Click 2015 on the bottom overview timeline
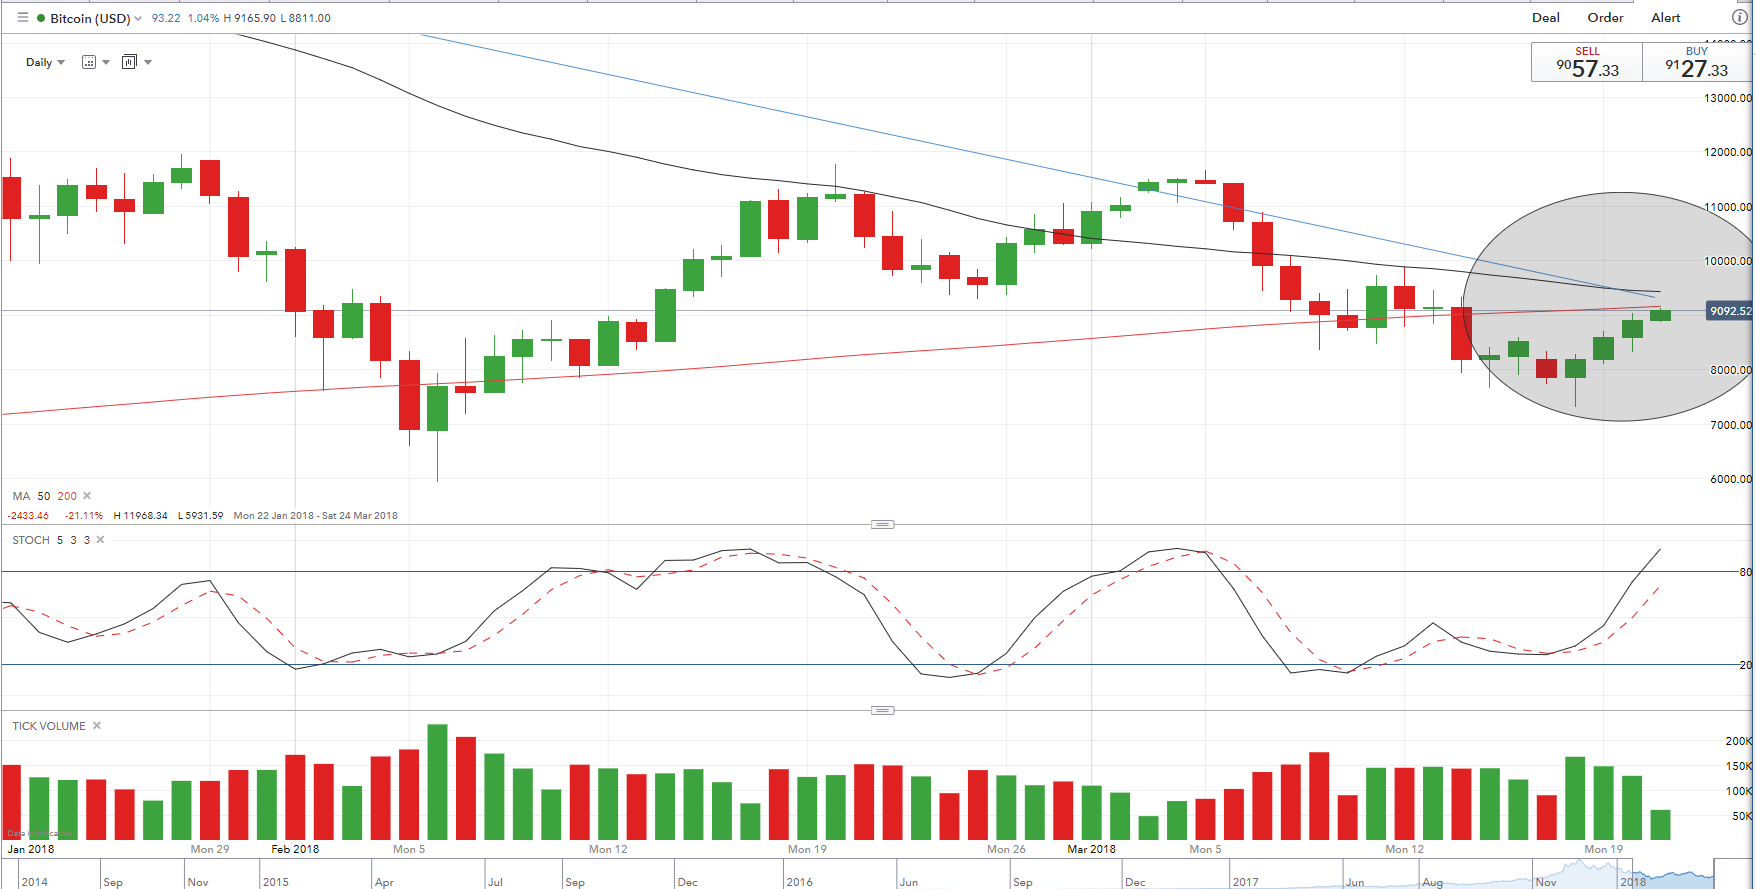Image resolution: width=1756 pixels, height=889 pixels. [275, 882]
